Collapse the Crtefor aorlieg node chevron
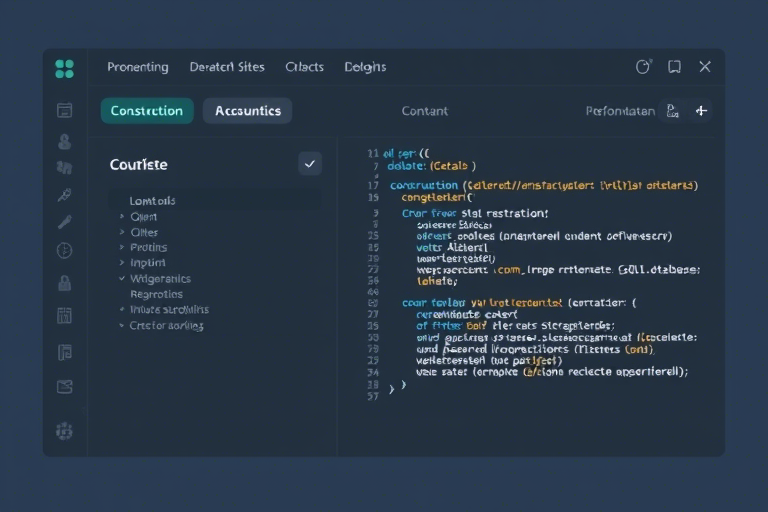This screenshot has height=512, width=768. (122, 325)
